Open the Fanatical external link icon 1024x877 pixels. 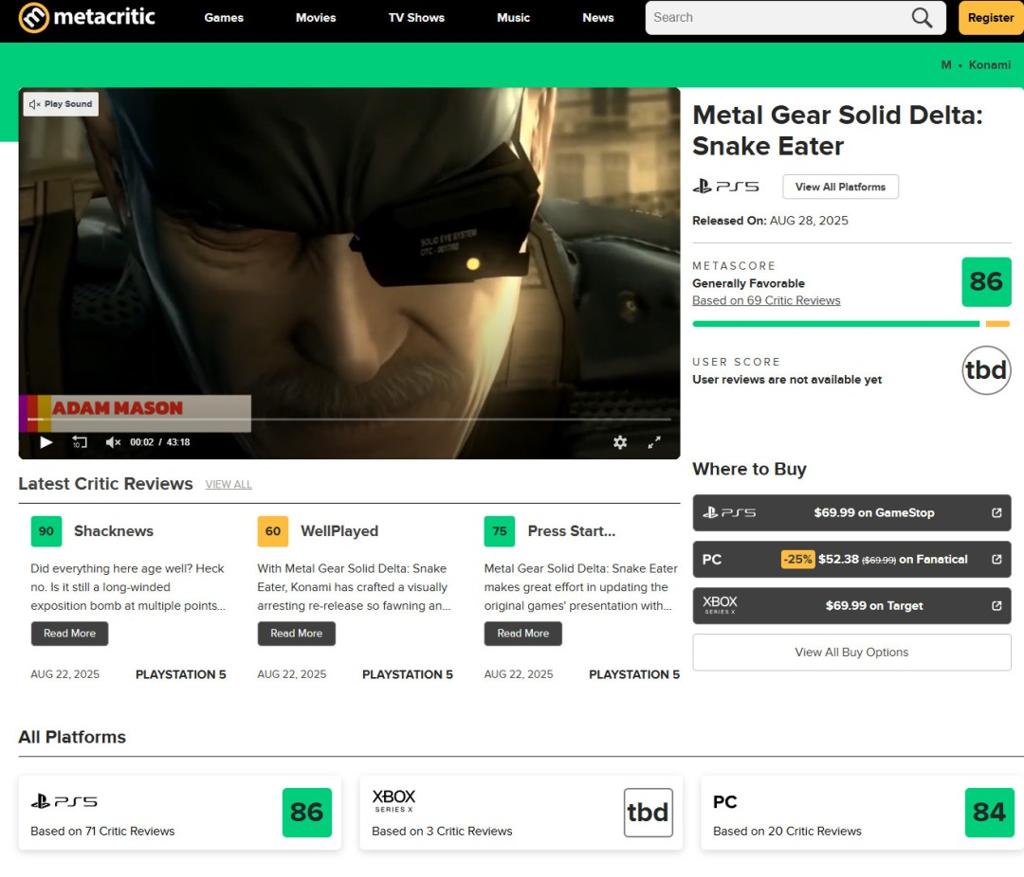pyautogui.click(x=996, y=559)
